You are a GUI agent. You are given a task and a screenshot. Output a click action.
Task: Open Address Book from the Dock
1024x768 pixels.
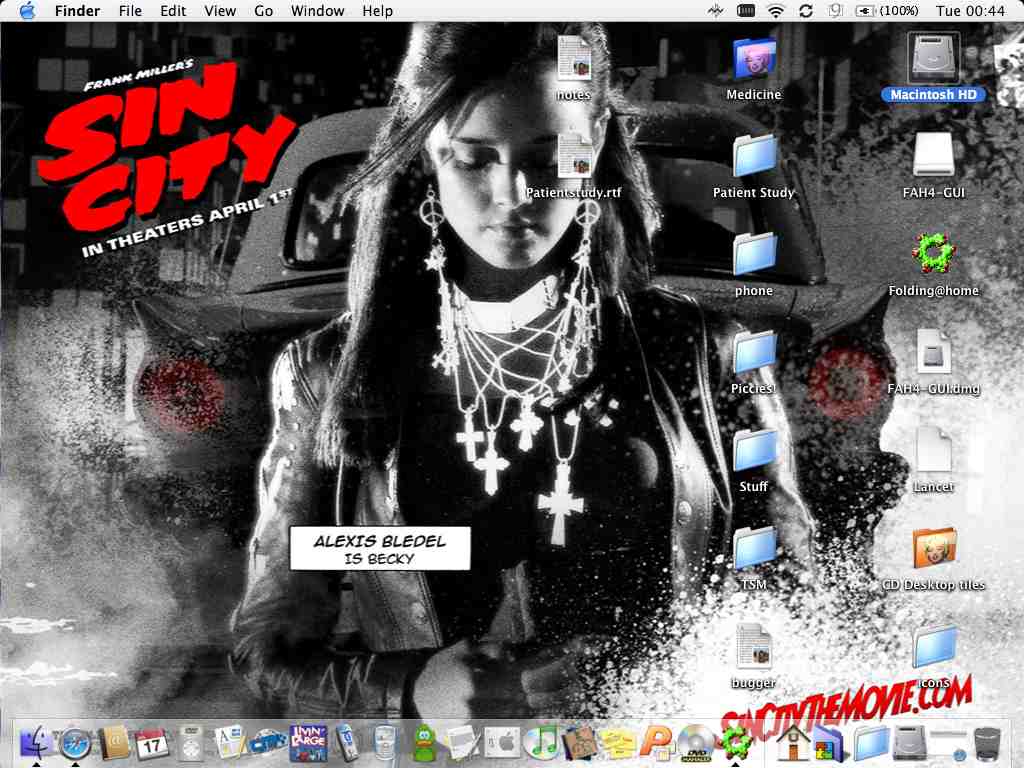coord(114,743)
